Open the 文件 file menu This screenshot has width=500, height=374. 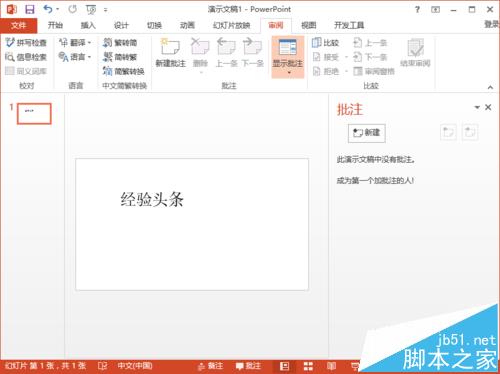[19, 25]
